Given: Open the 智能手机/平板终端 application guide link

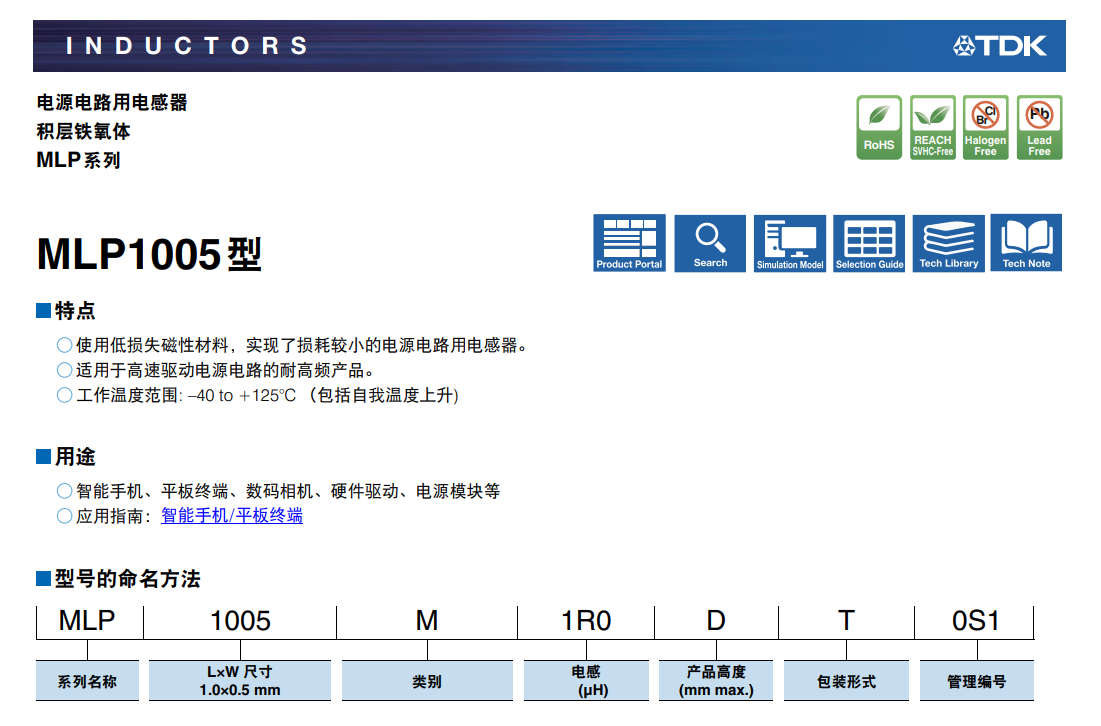Looking at the screenshot, I should click(232, 516).
